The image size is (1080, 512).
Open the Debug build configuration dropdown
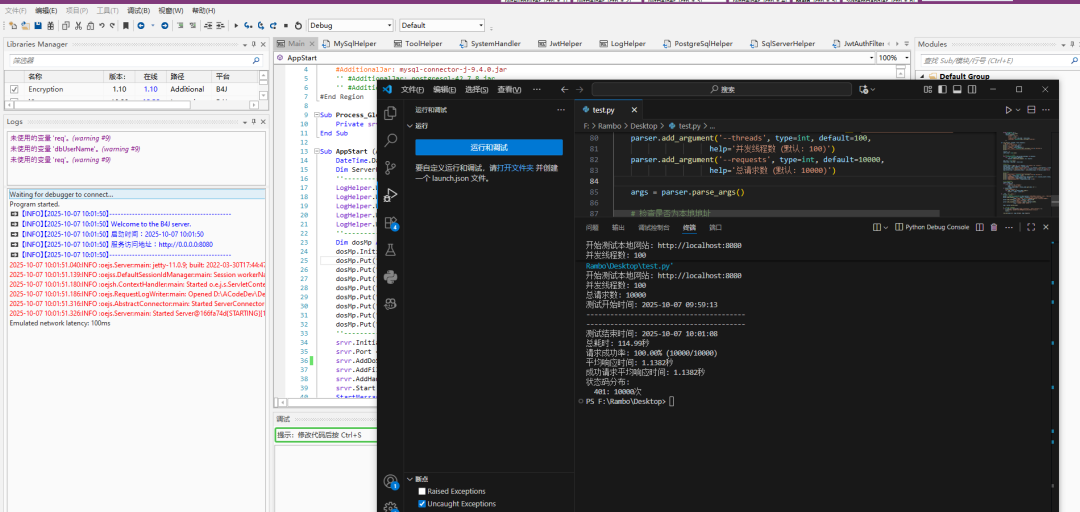point(350,25)
